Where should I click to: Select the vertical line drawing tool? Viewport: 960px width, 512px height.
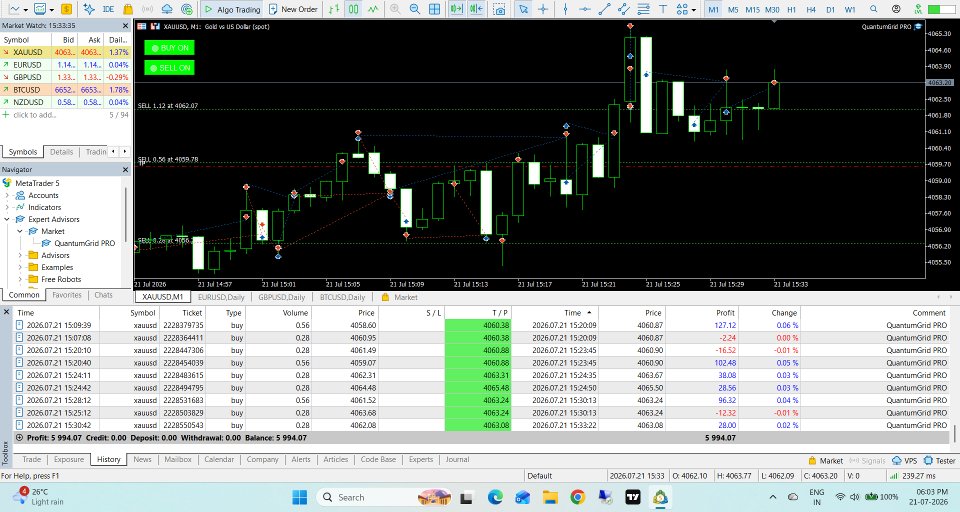point(565,9)
